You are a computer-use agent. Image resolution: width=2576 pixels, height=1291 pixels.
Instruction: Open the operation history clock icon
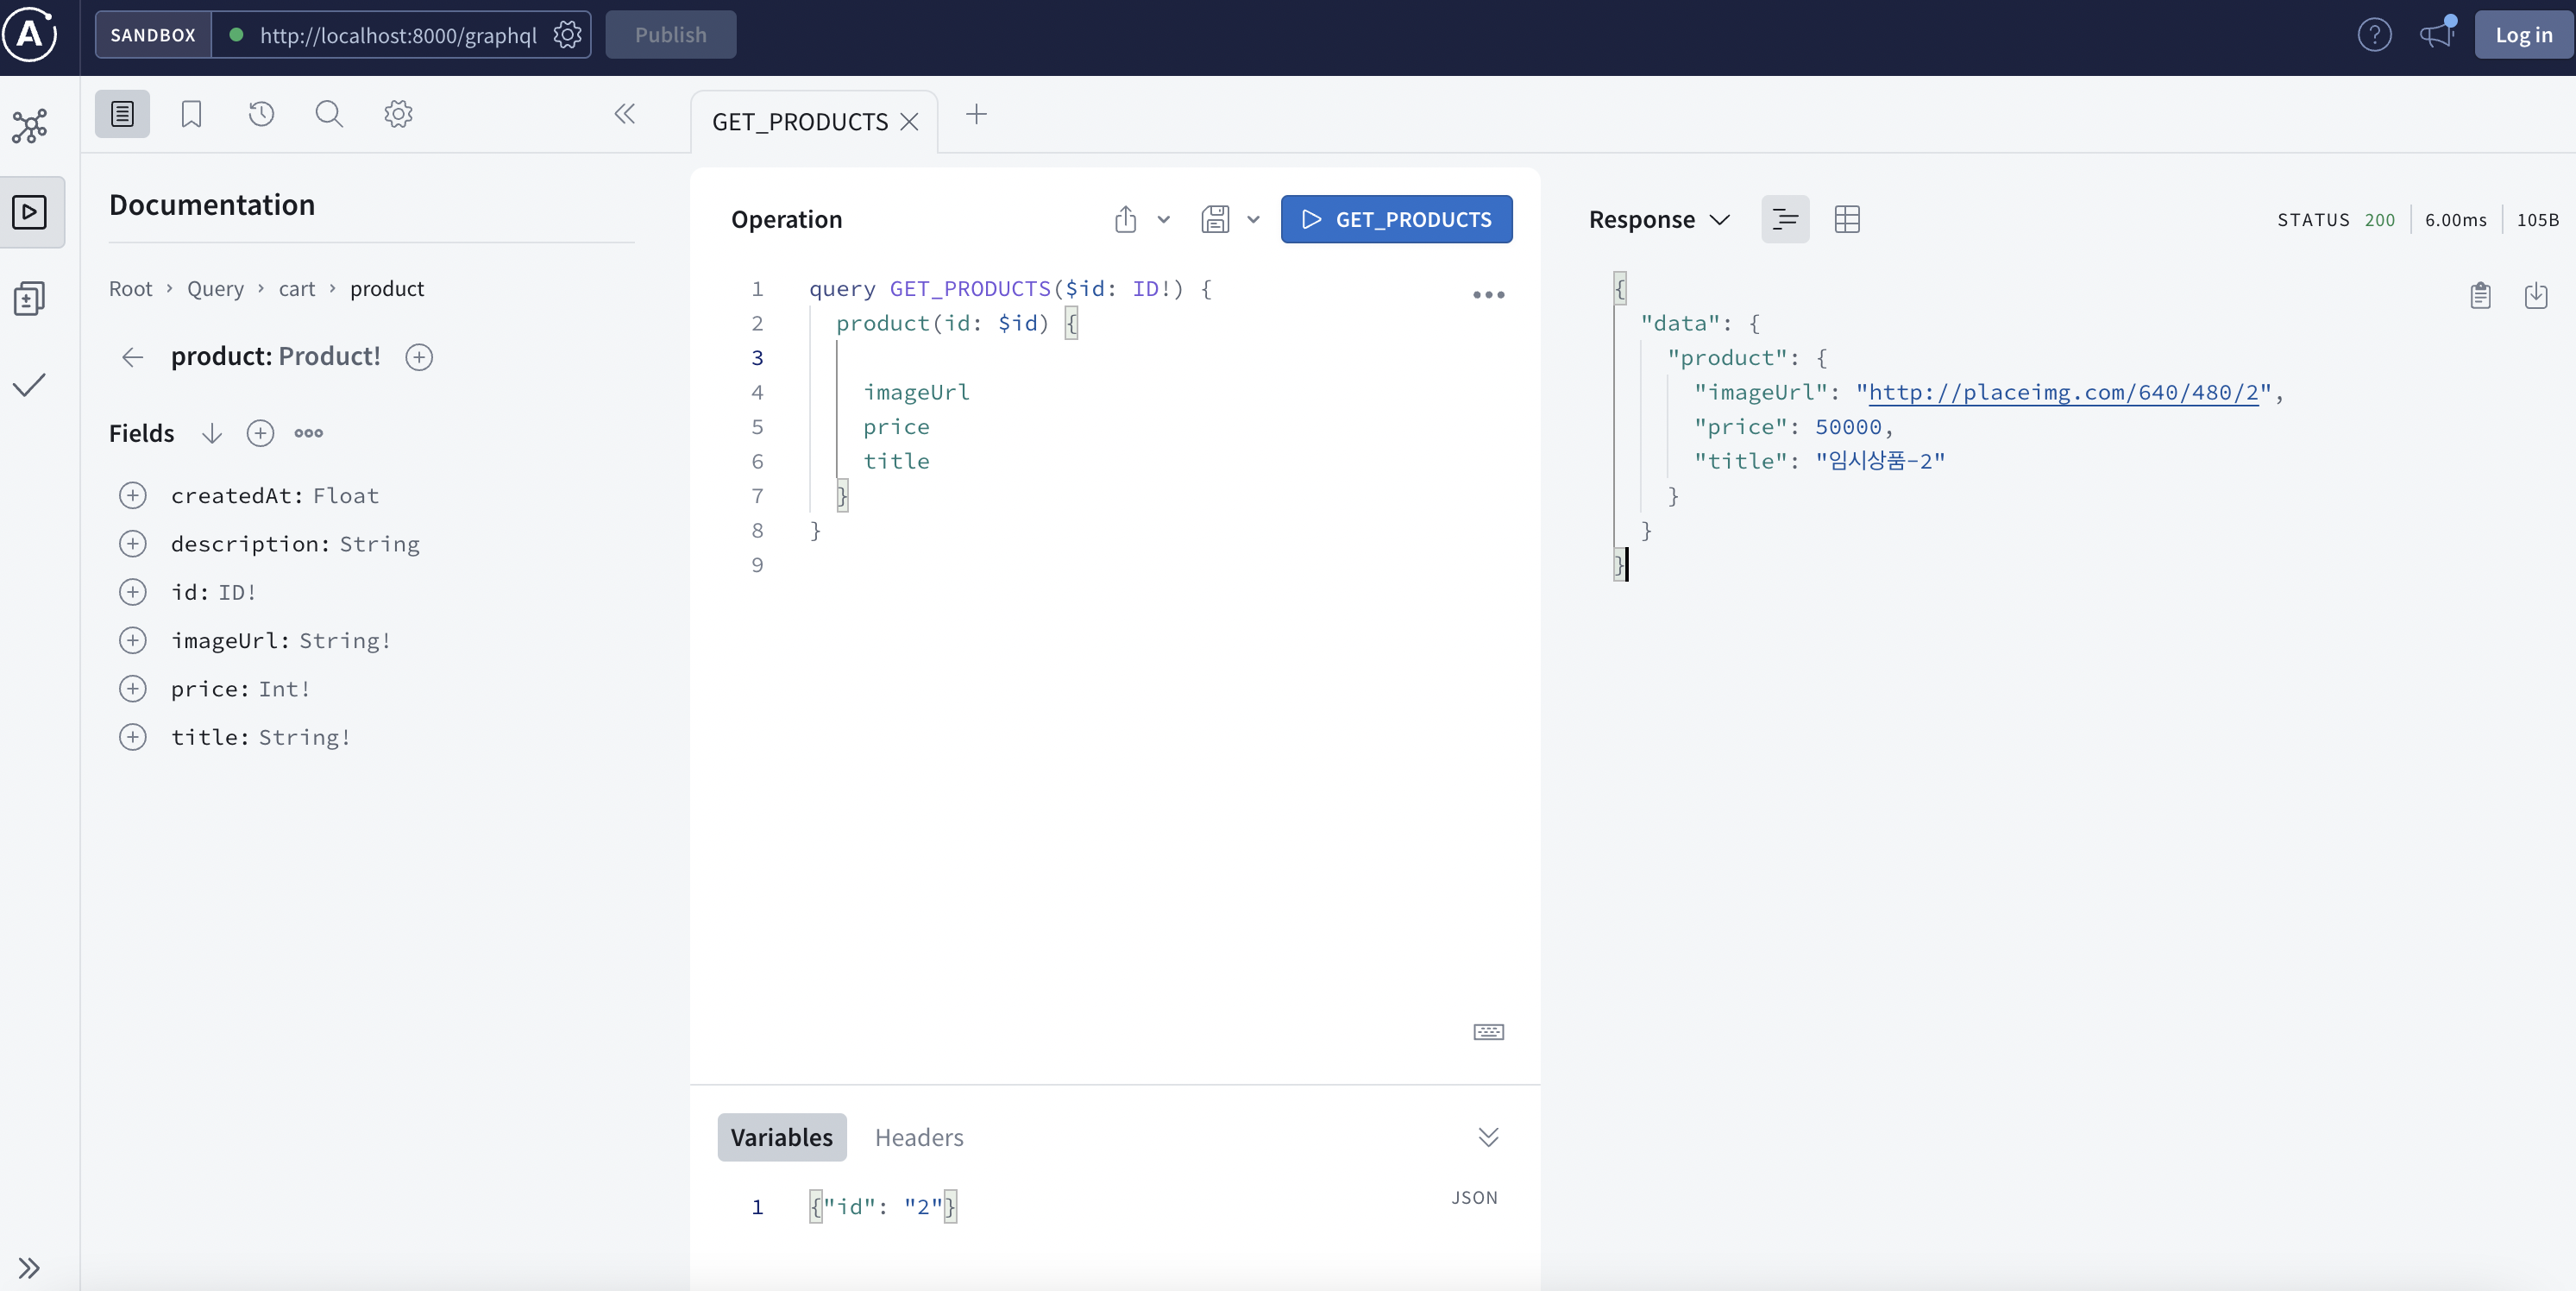tap(261, 114)
